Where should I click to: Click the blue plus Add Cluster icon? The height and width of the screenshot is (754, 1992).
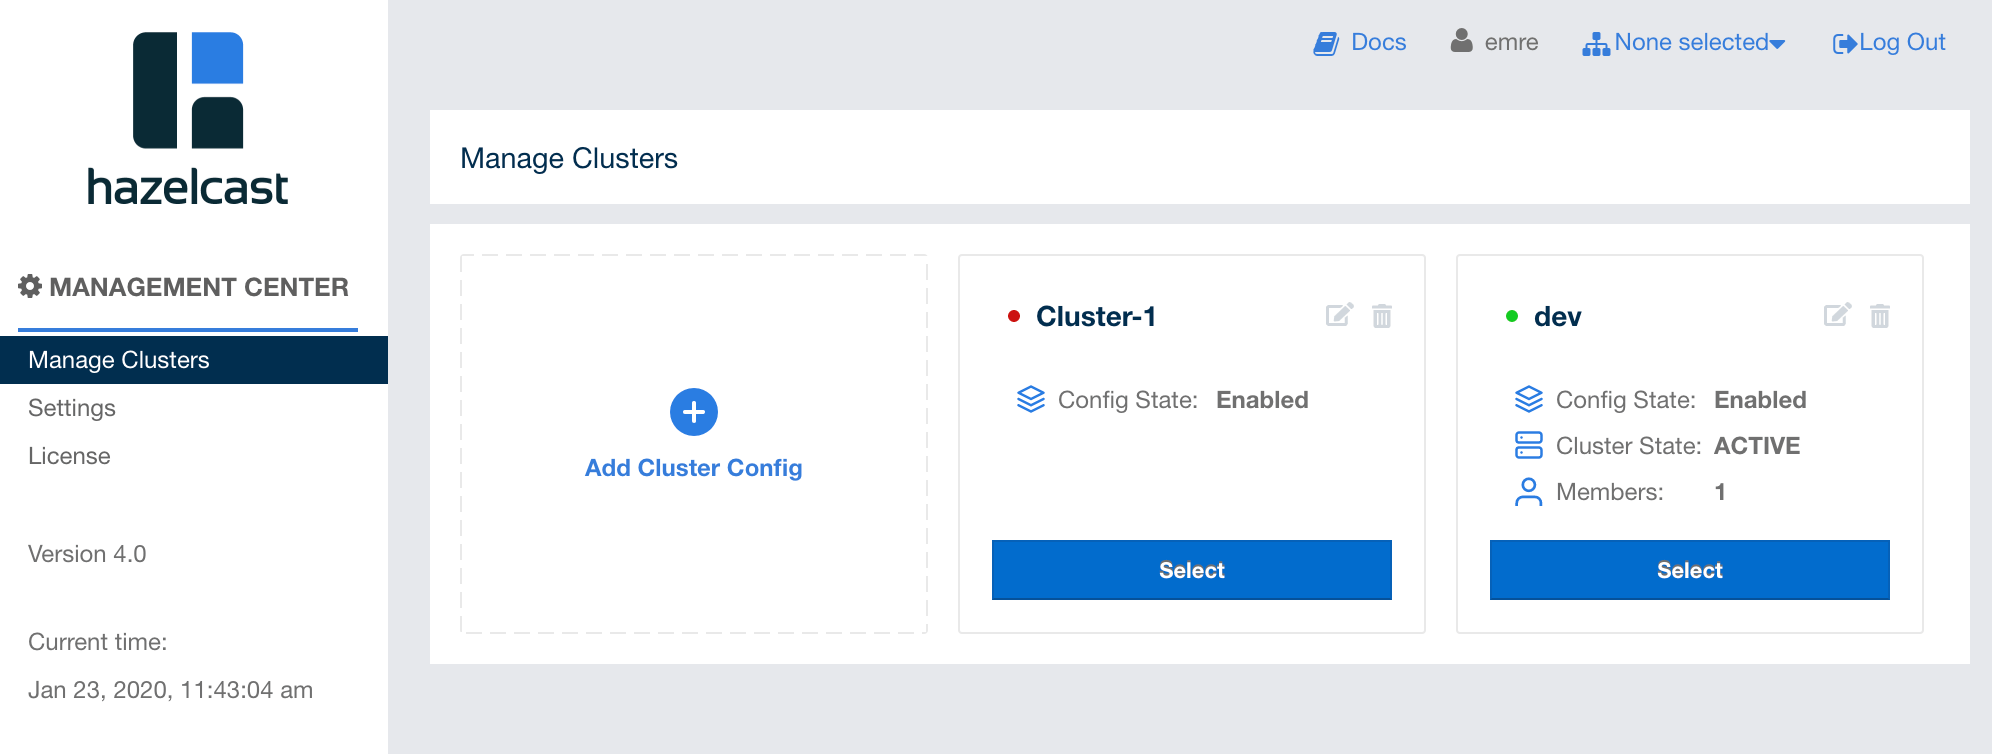click(x=694, y=412)
